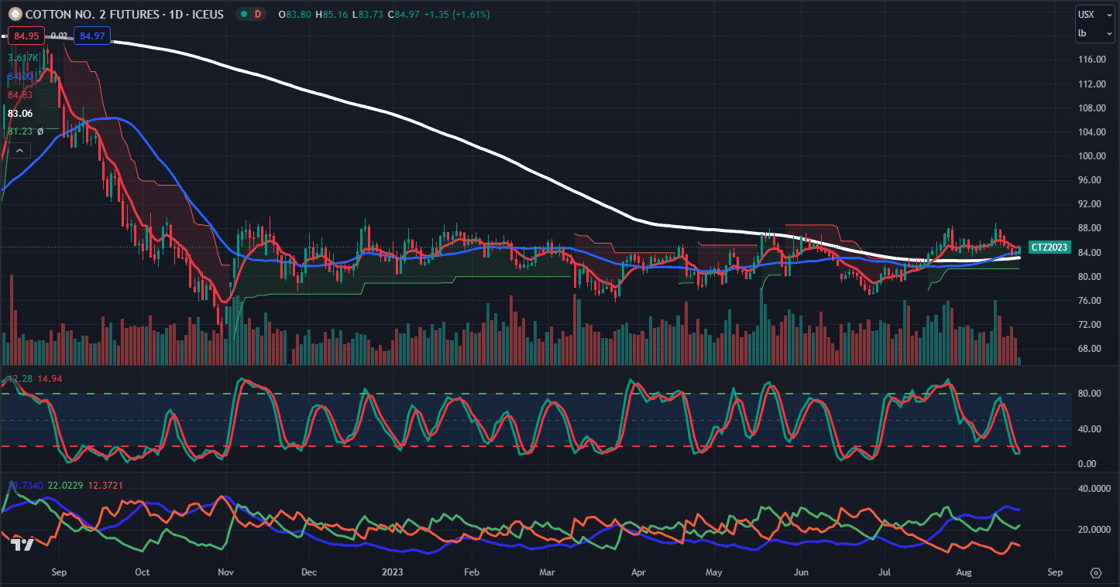The height and width of the screenshot is (587, 1120).
Task: Click the +1.35 (+1.61%) change value
Action: click(457, 14)
